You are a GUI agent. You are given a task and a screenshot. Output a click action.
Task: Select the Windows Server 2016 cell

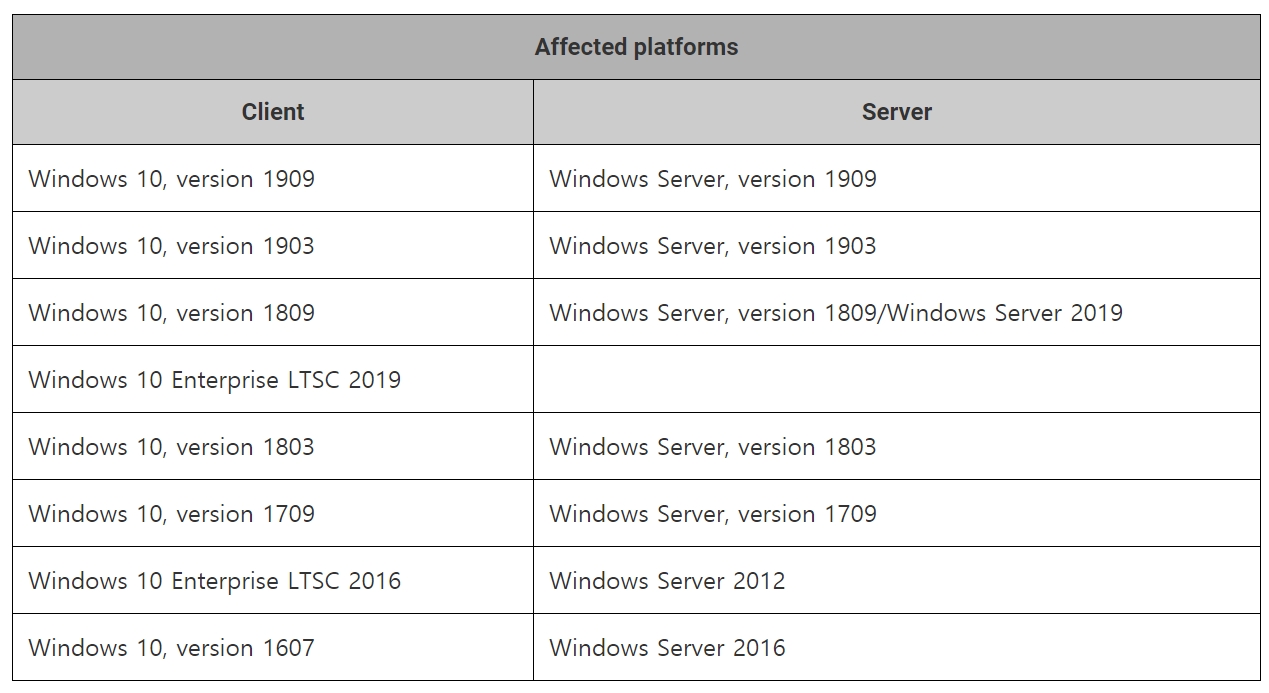pyautogui.click(x=667, y=648)
